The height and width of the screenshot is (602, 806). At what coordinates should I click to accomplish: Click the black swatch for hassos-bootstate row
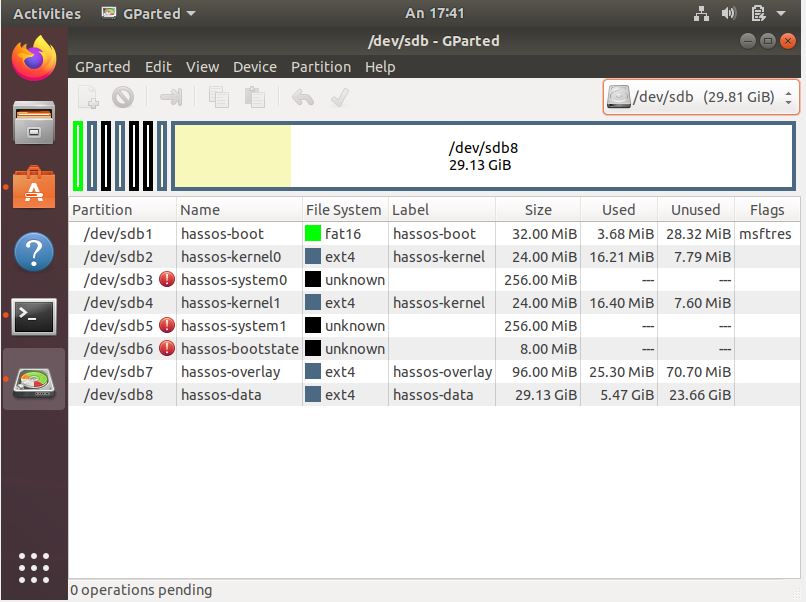[x=313, y=349]
